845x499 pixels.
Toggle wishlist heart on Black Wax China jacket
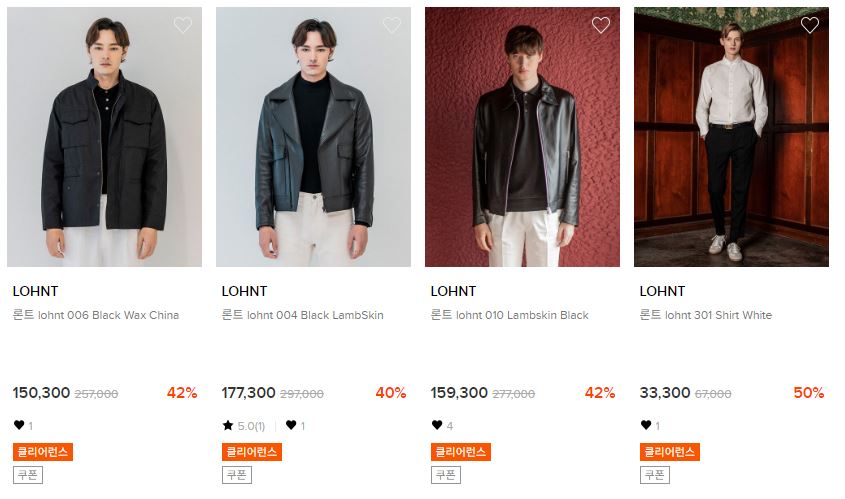click(x=183, y=25)
